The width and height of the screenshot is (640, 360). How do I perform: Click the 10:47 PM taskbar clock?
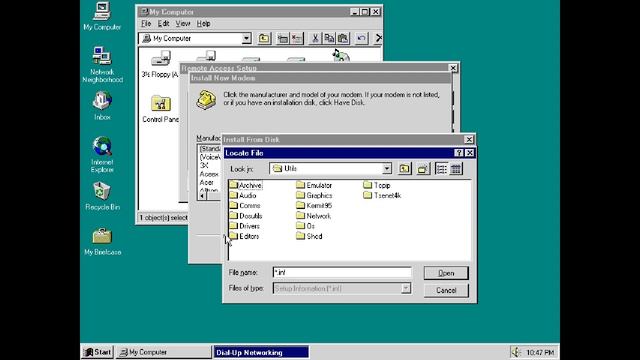(540, 352)
